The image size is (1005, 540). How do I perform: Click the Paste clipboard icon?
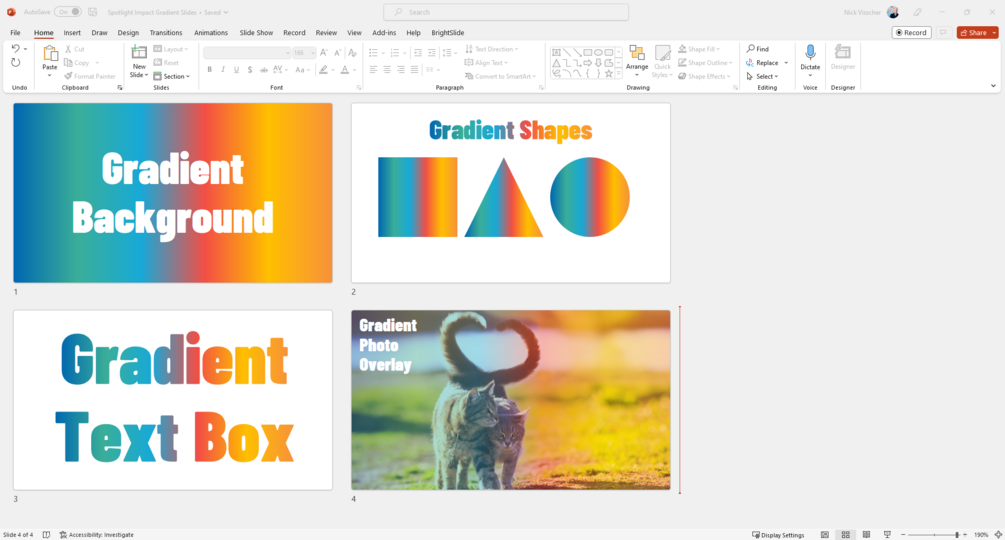49,54
